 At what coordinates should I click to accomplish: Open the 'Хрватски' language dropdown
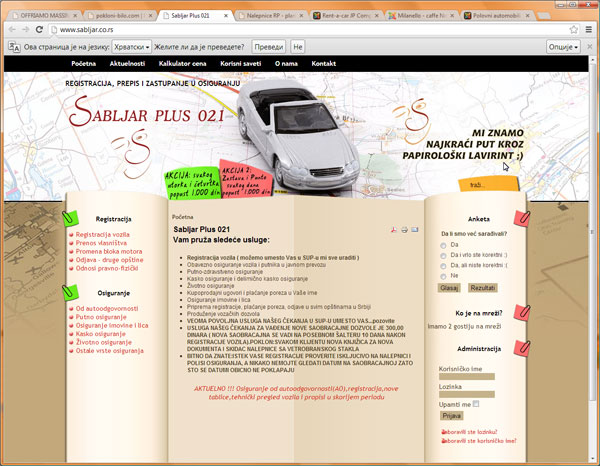pyautogui.click(x=130, y=47)
